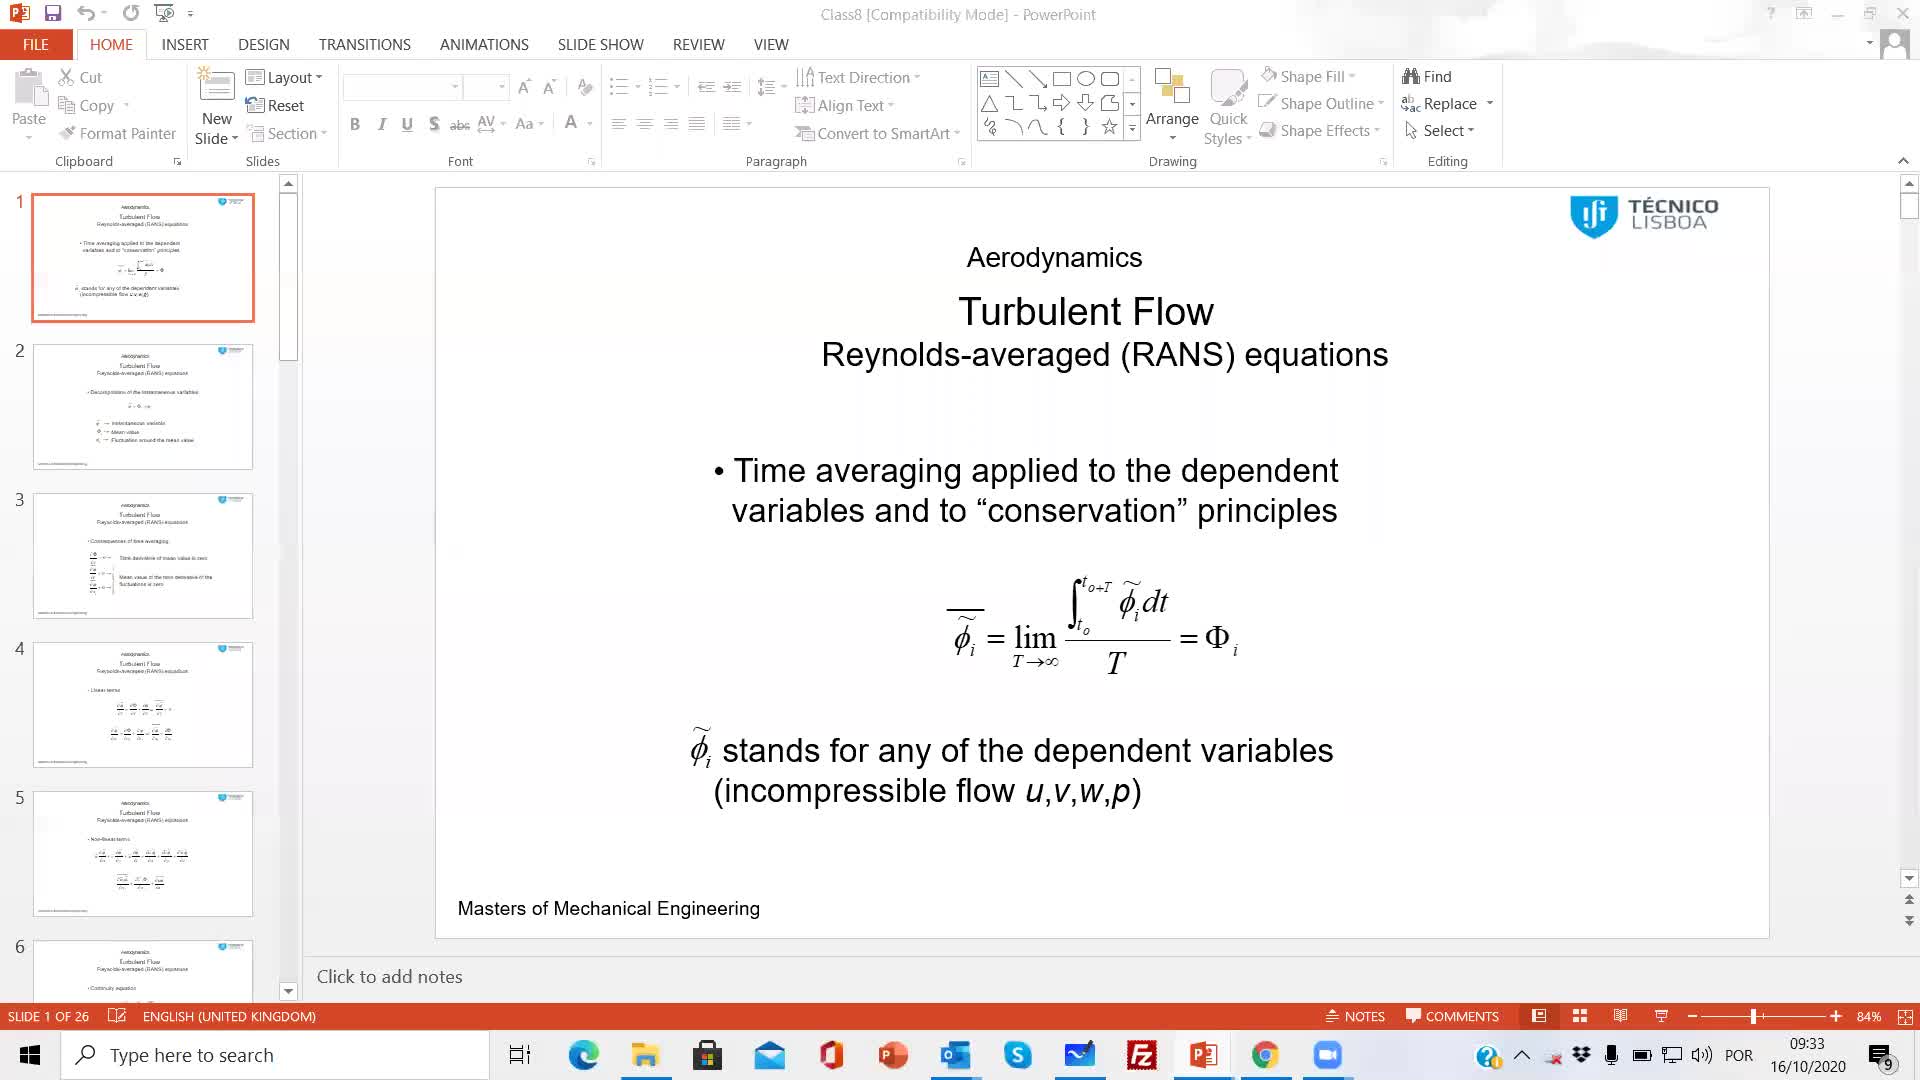Adjust the zoom slider handle
The height and width of the screenshot is (1080, 1920).
[1753, 1016]
